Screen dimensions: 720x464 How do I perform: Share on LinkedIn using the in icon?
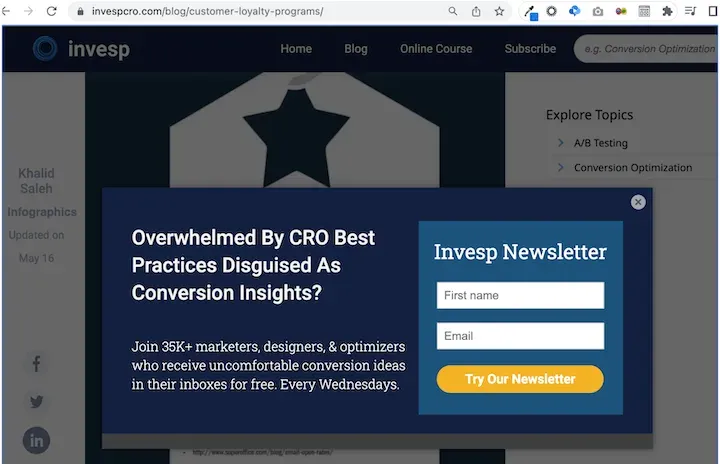coord(36,441)
